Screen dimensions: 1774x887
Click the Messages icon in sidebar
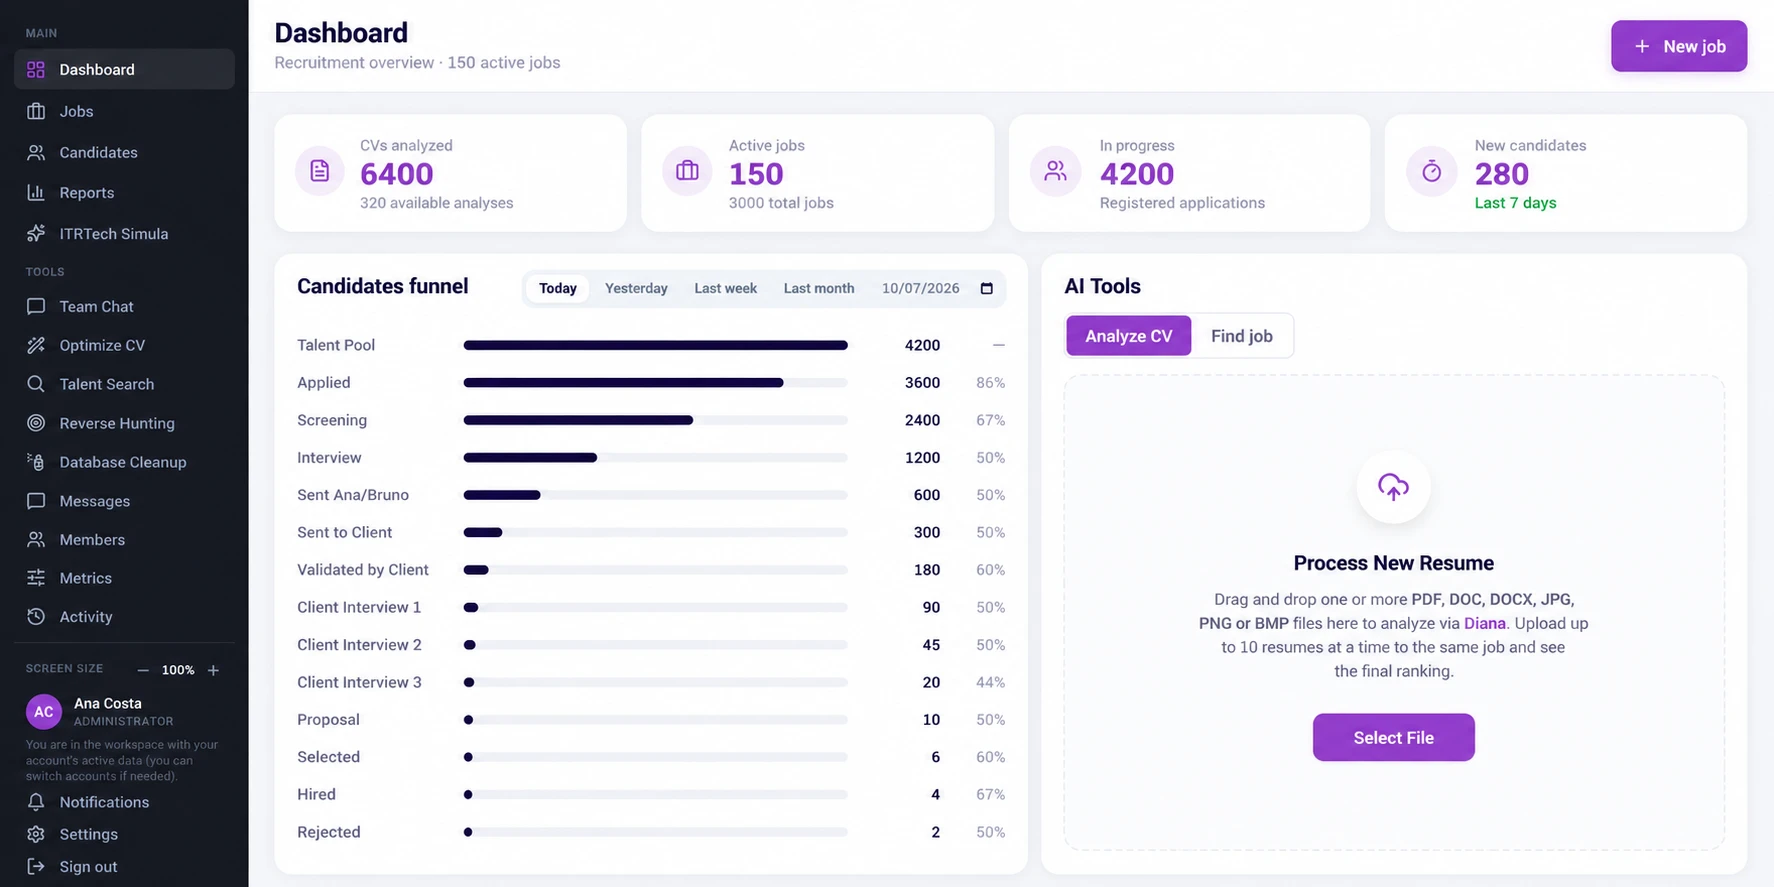[36, 501]
